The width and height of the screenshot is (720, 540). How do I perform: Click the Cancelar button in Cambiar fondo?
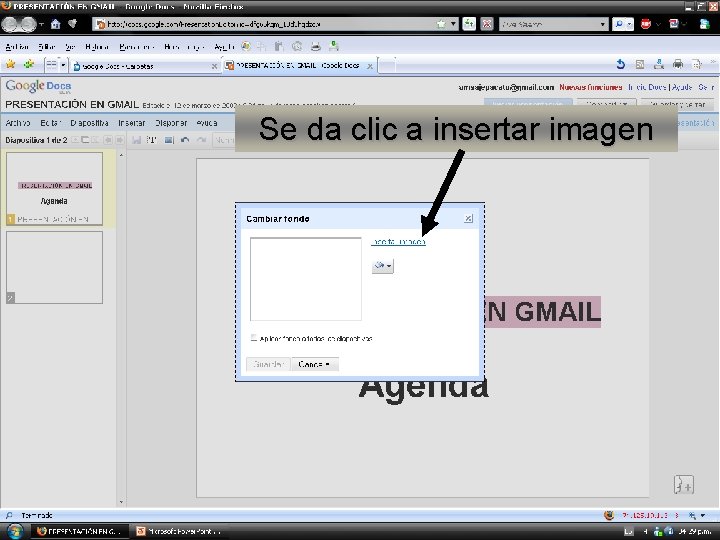315,364
